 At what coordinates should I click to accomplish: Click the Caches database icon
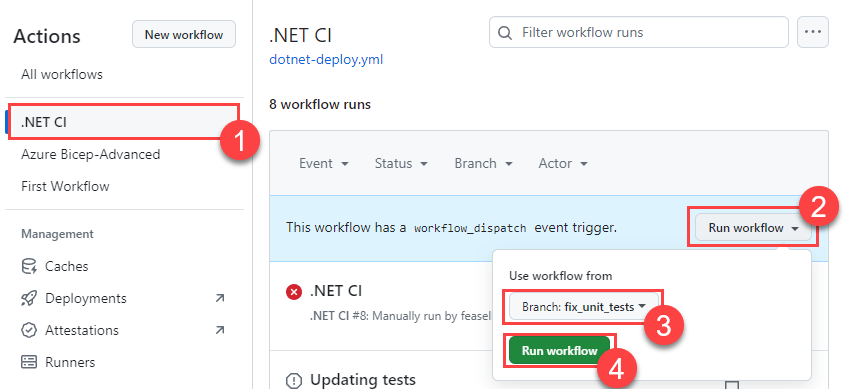29,266
